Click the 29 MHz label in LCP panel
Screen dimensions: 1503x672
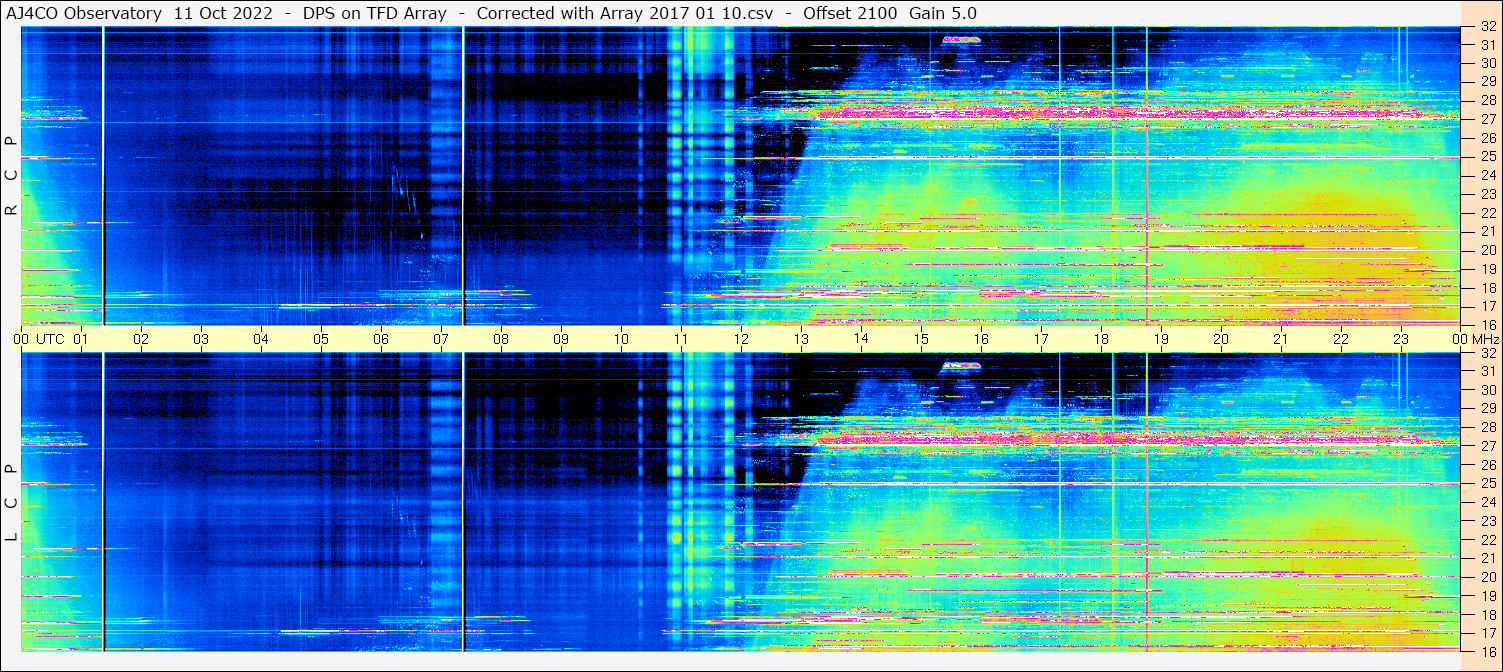click(1488, 409)
